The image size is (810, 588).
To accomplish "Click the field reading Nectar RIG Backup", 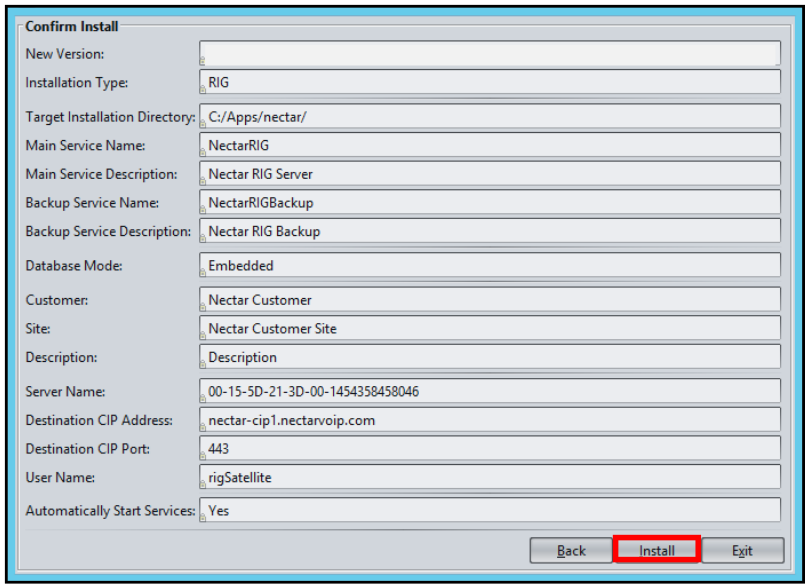I will [490, 231].
